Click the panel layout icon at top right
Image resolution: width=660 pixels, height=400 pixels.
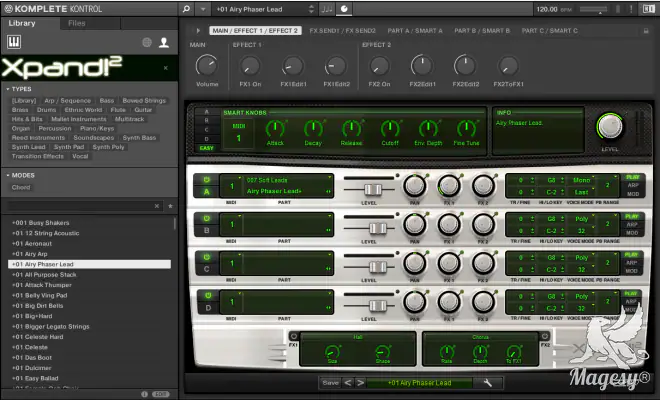tap(648, 9)
